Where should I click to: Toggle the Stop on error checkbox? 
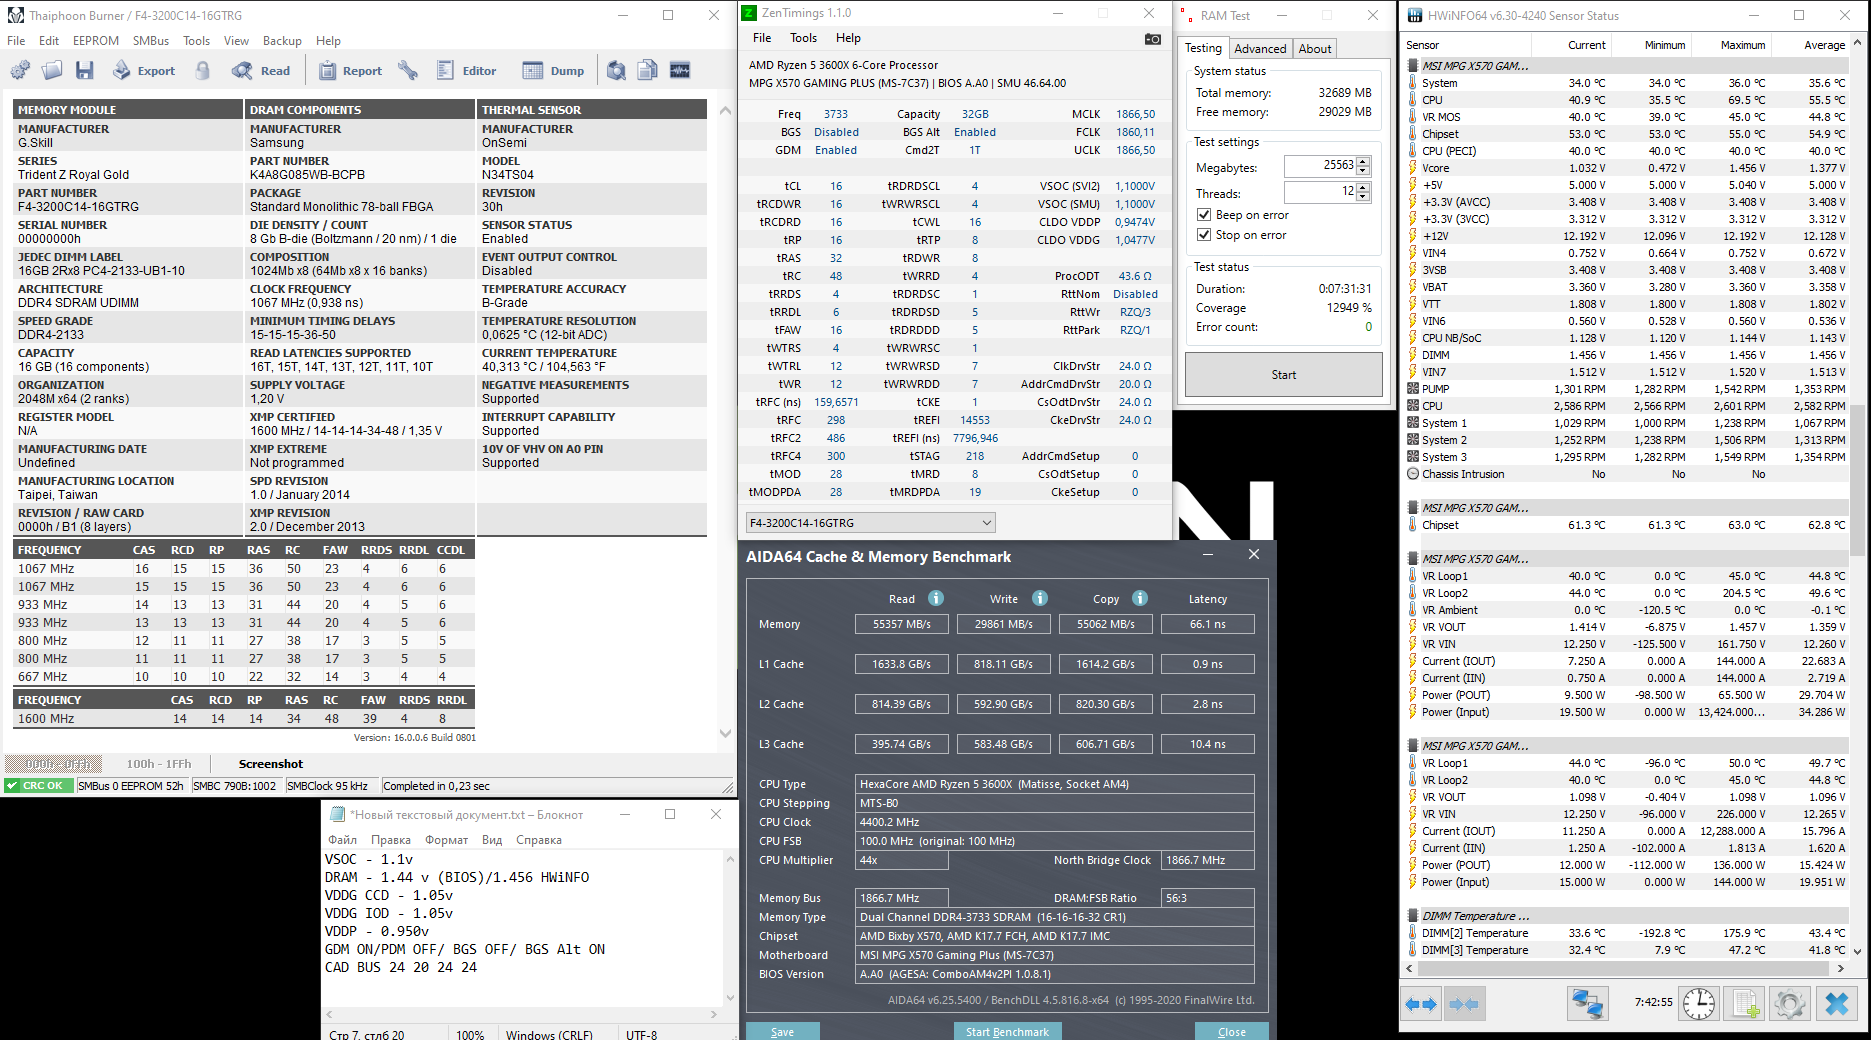1204,235
